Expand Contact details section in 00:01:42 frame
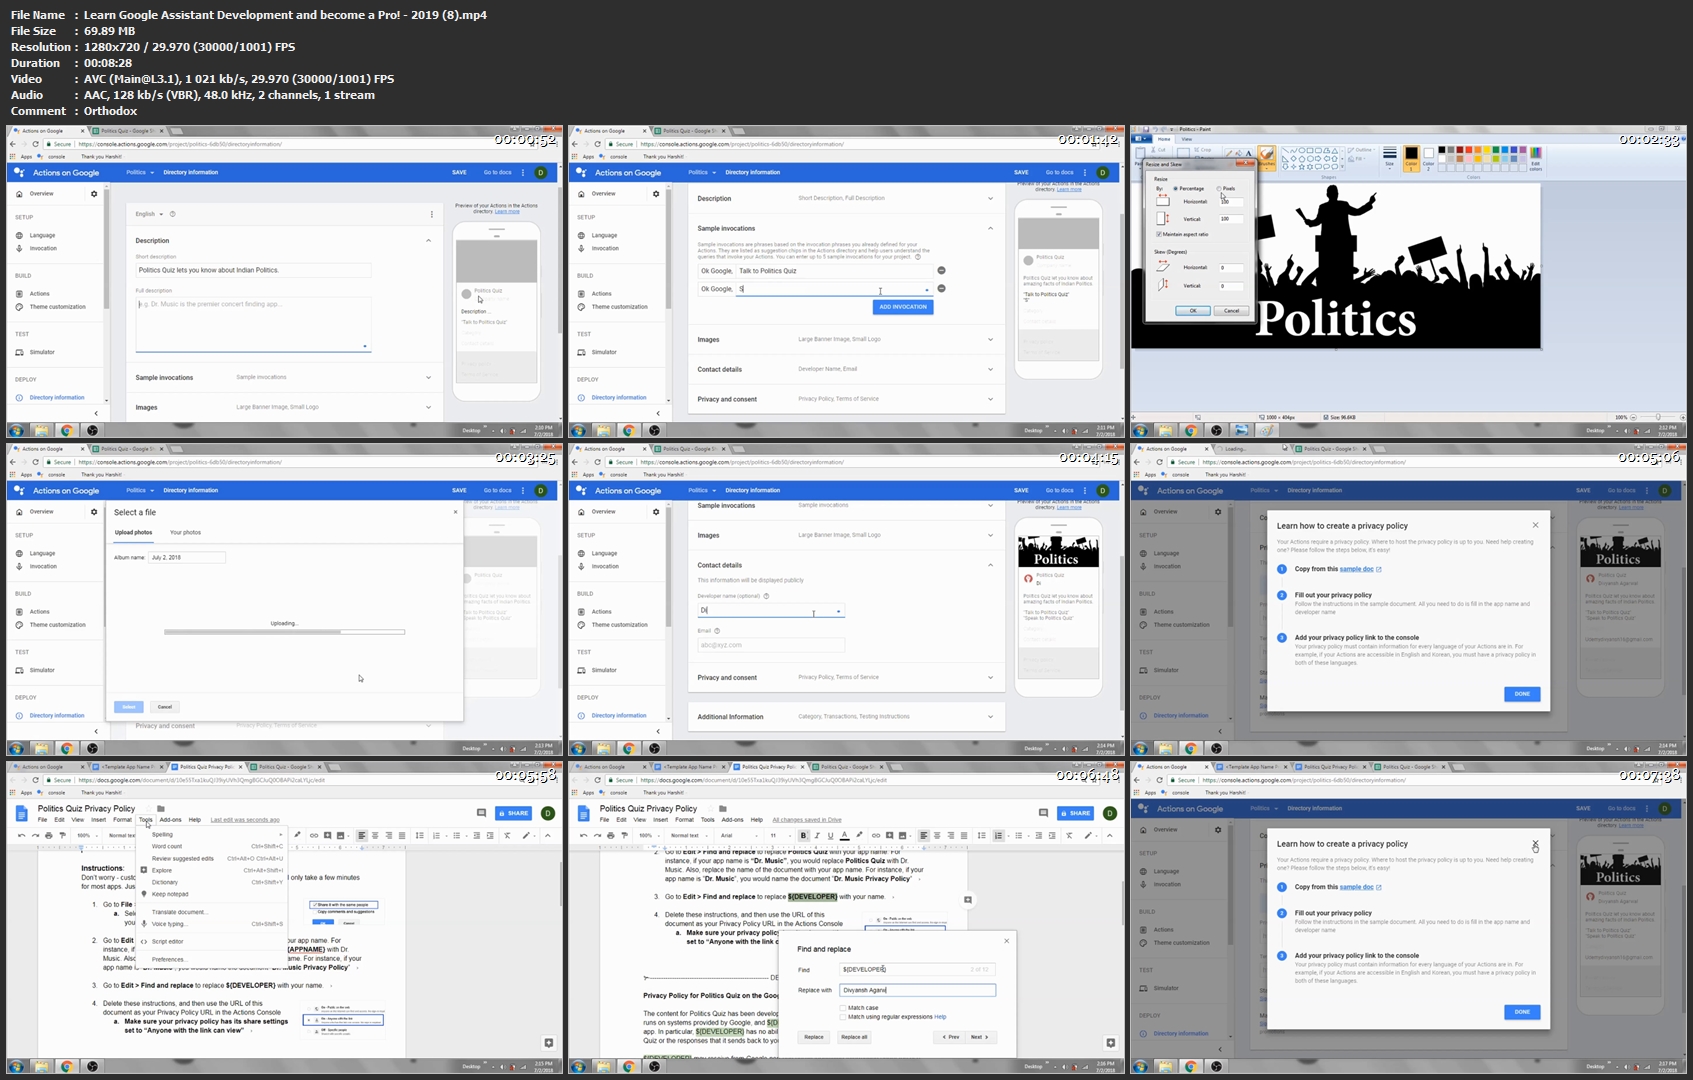The height and width of the screenshot is (1080, 1693). 846,369
